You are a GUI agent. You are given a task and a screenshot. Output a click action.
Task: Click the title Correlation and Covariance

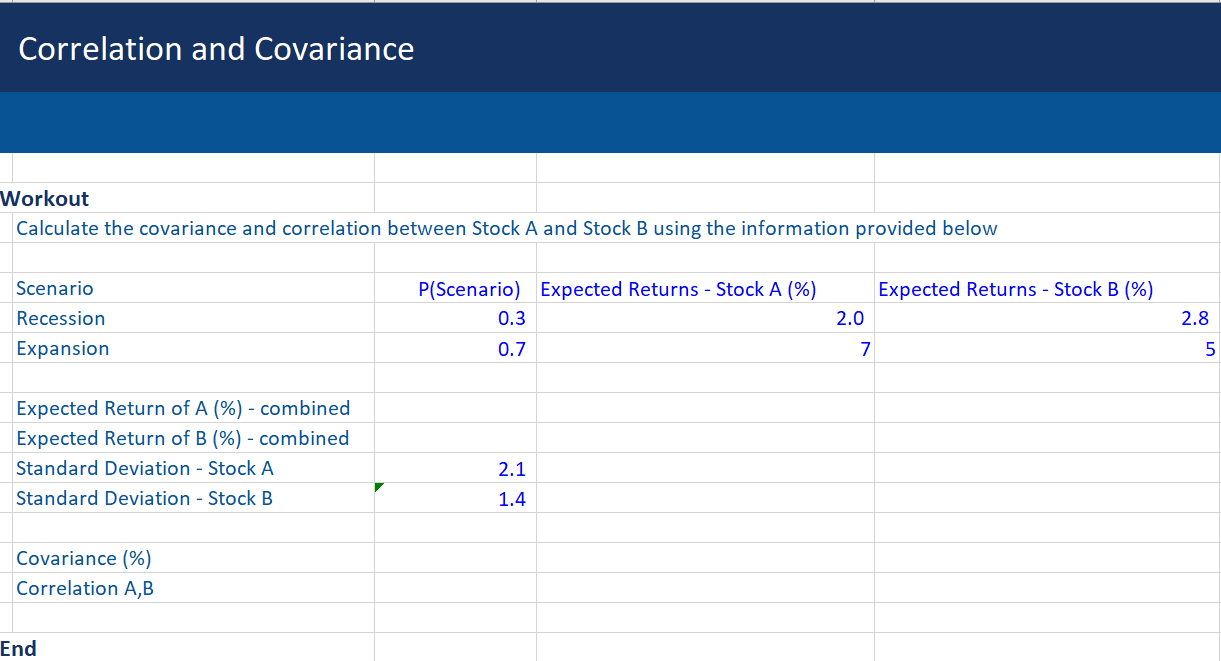tap(215, 48)
